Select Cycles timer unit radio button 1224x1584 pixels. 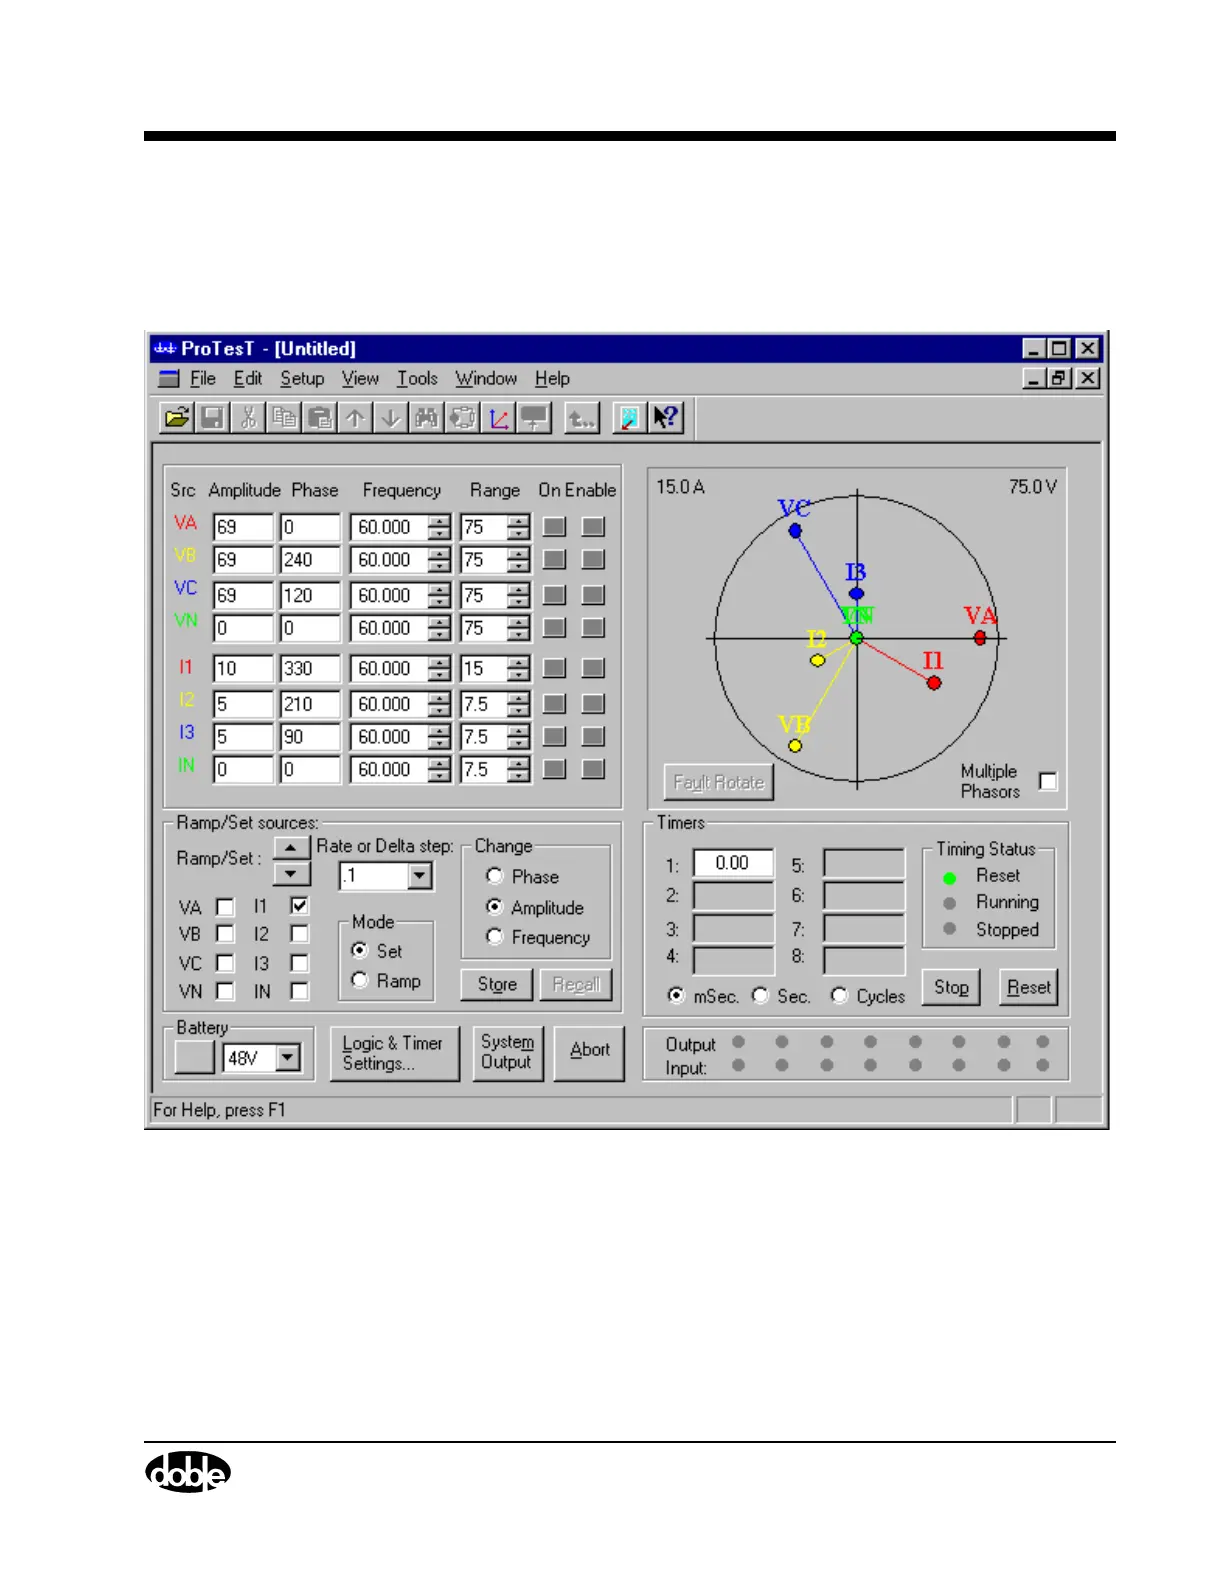[839, 995]
